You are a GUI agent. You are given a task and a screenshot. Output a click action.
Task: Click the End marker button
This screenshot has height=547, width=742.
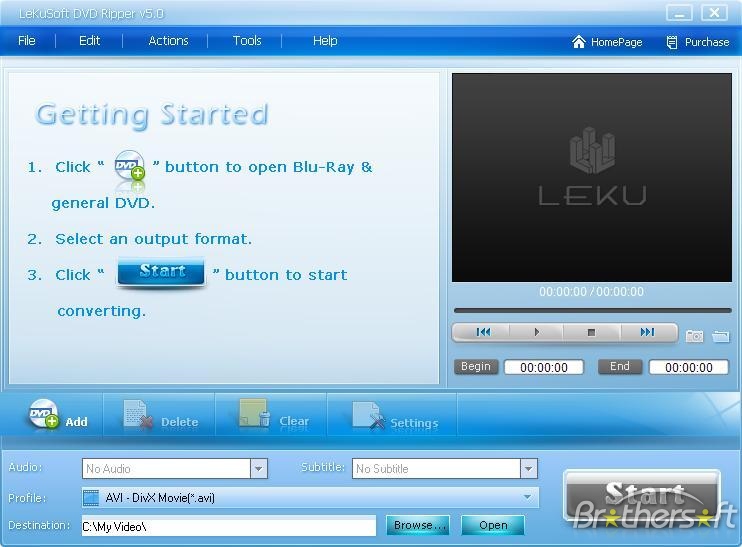619,367
